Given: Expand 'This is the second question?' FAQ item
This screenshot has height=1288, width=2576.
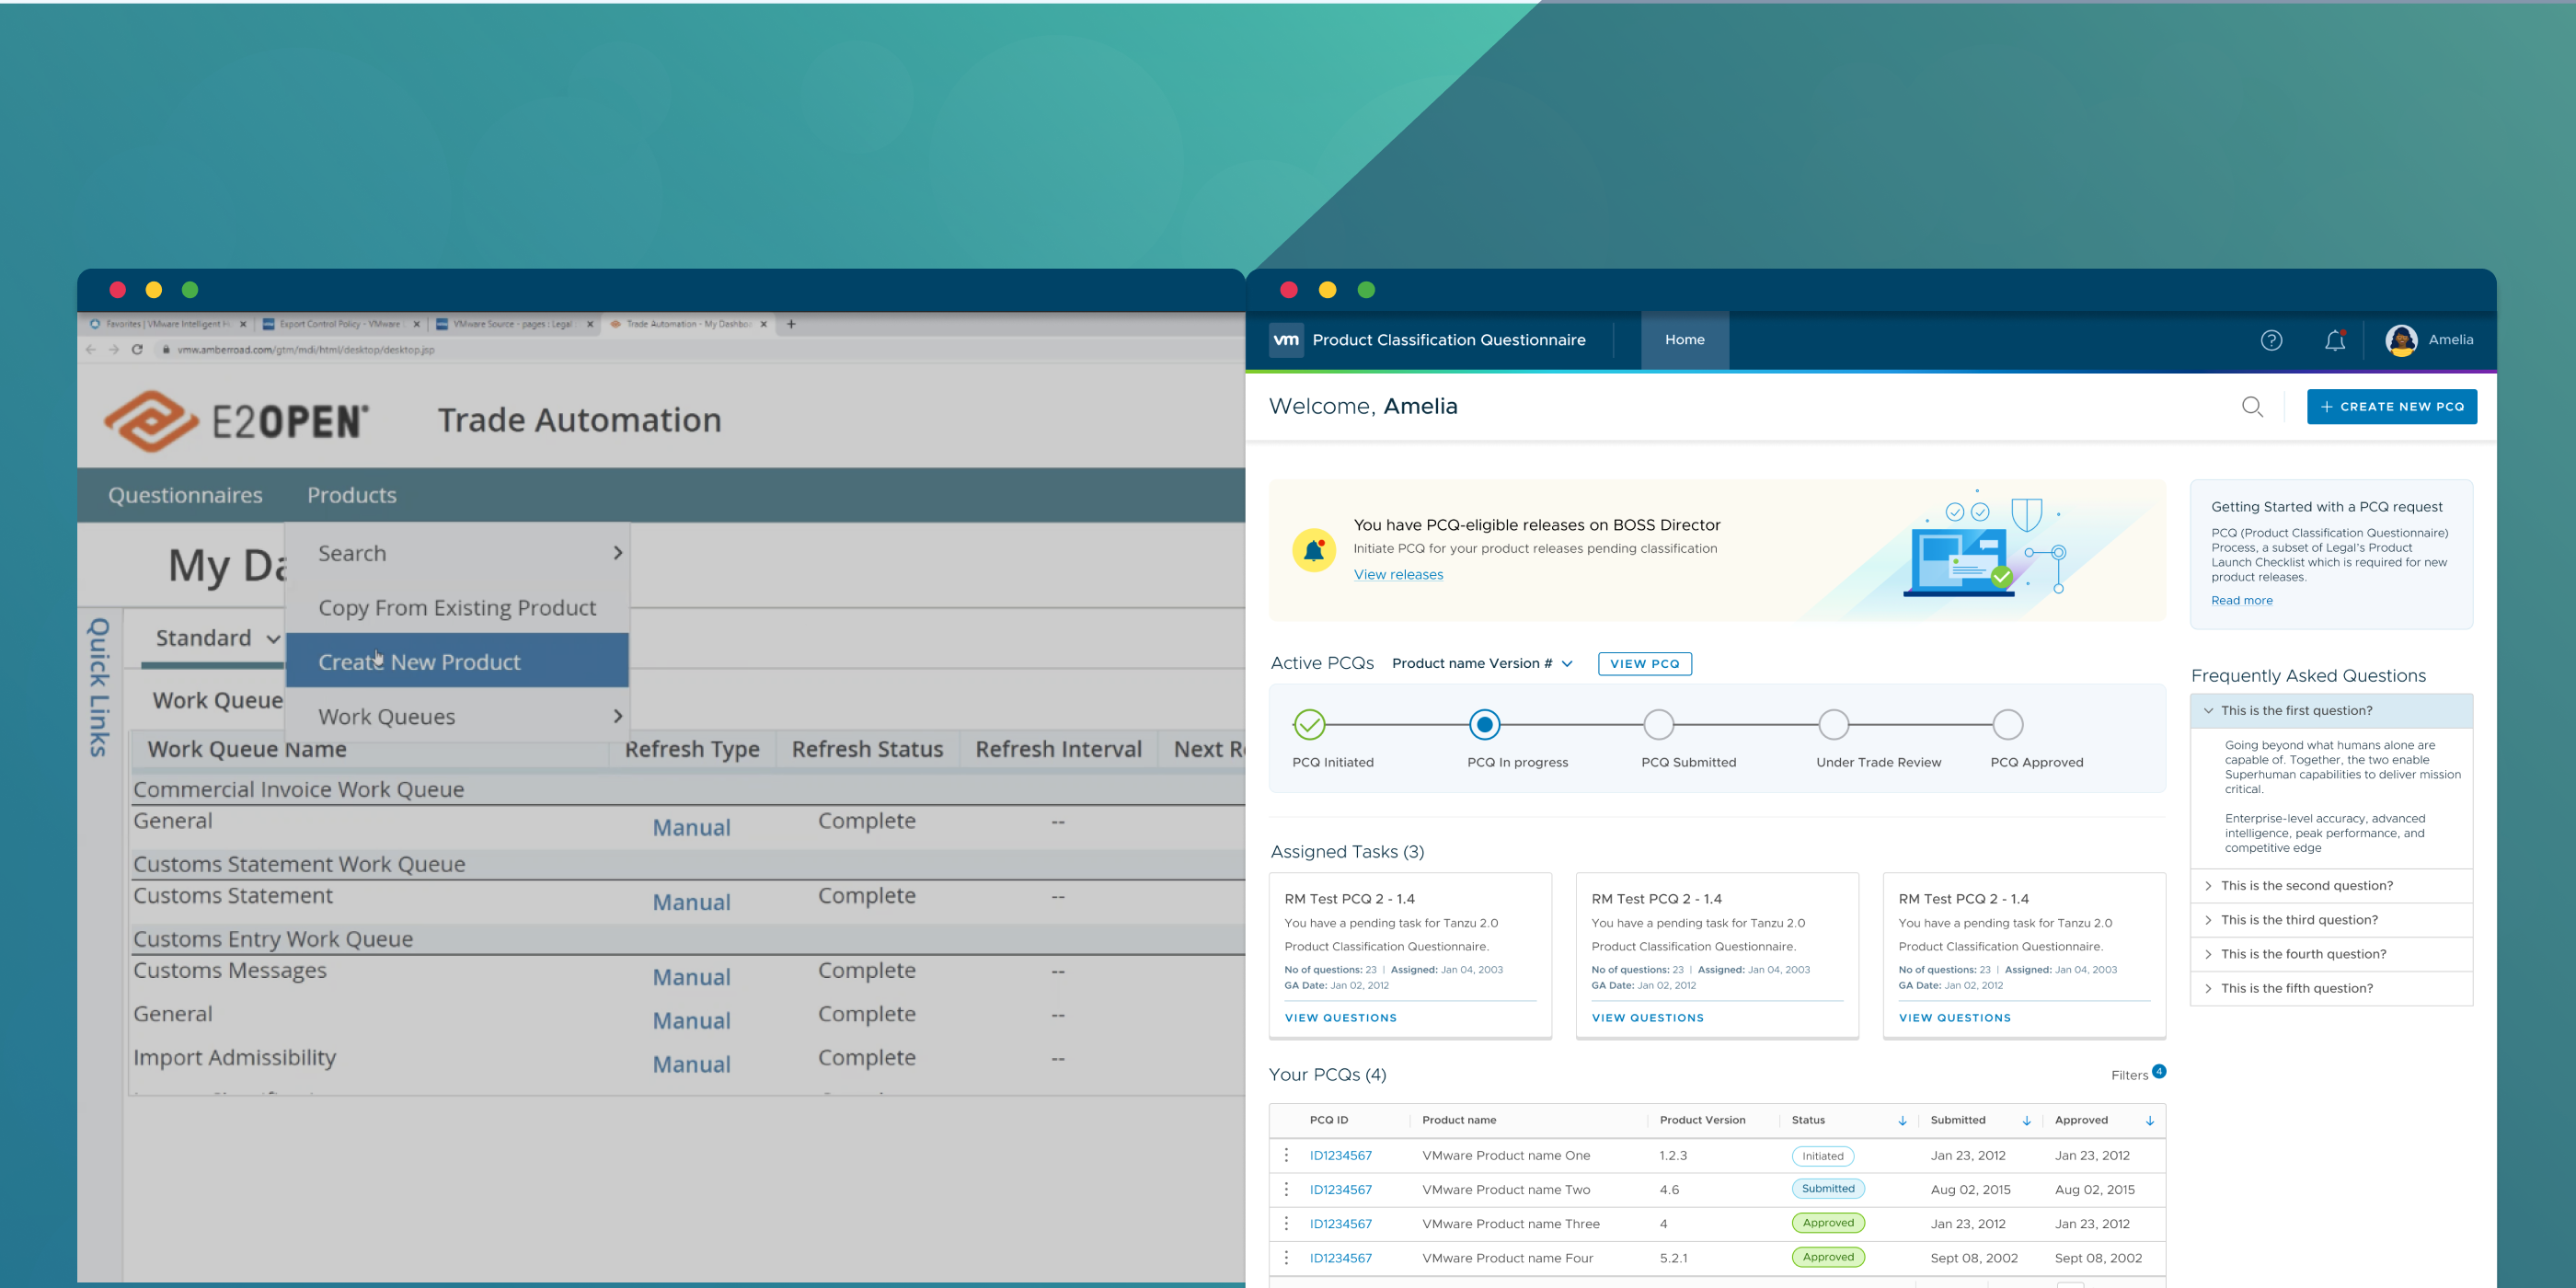Looking at the screenshot, I should click(x=2305, y=885).
